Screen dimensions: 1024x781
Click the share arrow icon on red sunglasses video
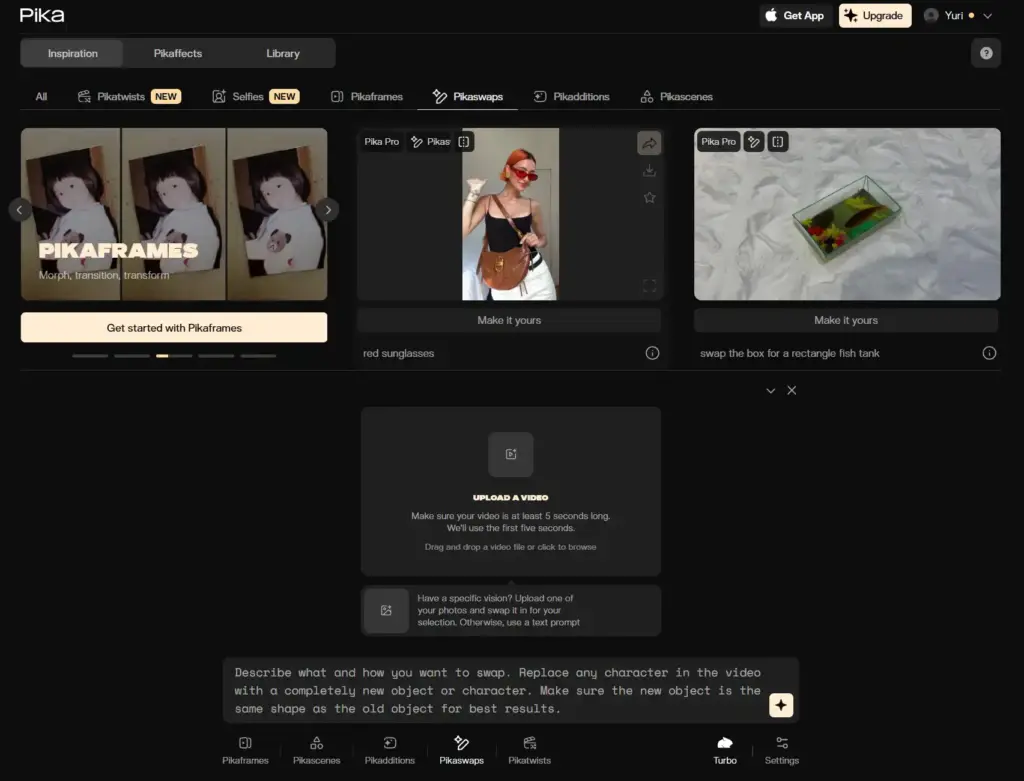pos(649,143)
